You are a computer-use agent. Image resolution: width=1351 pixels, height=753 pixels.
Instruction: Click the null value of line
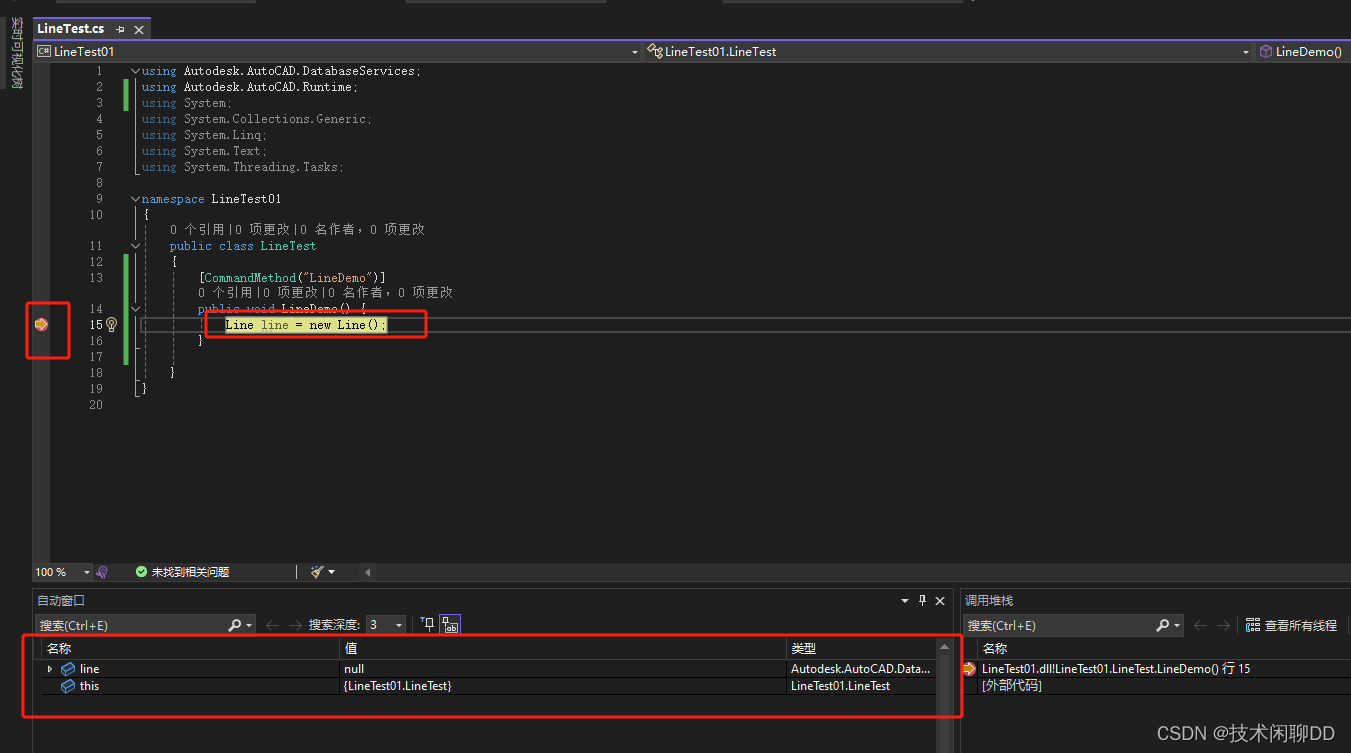(354, 669)
